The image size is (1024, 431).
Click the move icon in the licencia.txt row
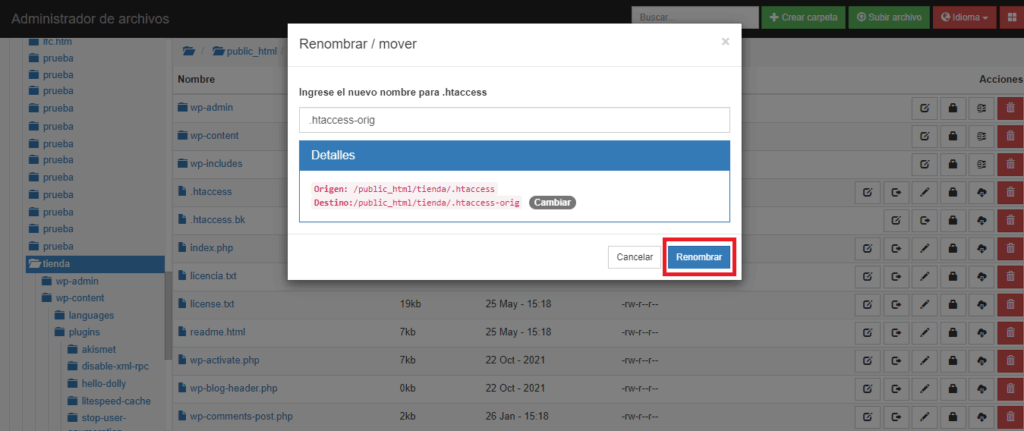click(896, 276)
